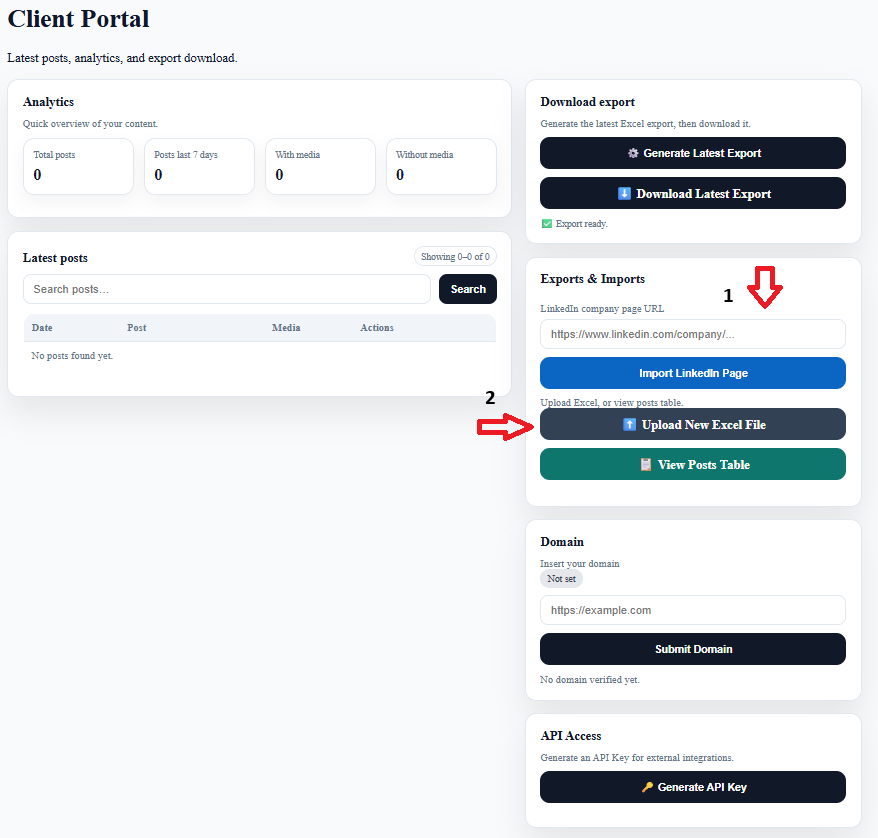This screenshot has height=838, width=878.
Task: Click the download arrow icon on Download Latest Export
Action: pyautogui.click(x=624, y=194)
